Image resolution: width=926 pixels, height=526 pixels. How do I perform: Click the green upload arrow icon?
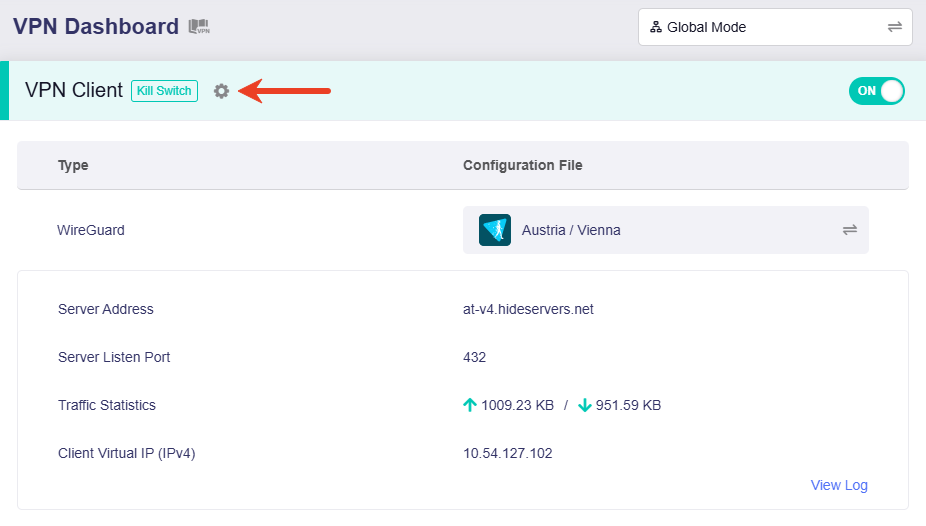(x=470, y=405)
